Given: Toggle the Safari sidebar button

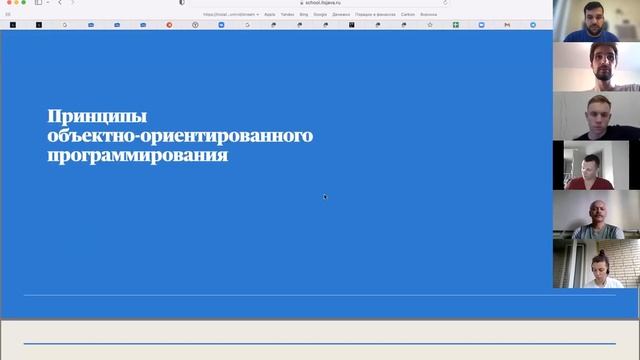Looking at the screenshot, I should [38, 2].
